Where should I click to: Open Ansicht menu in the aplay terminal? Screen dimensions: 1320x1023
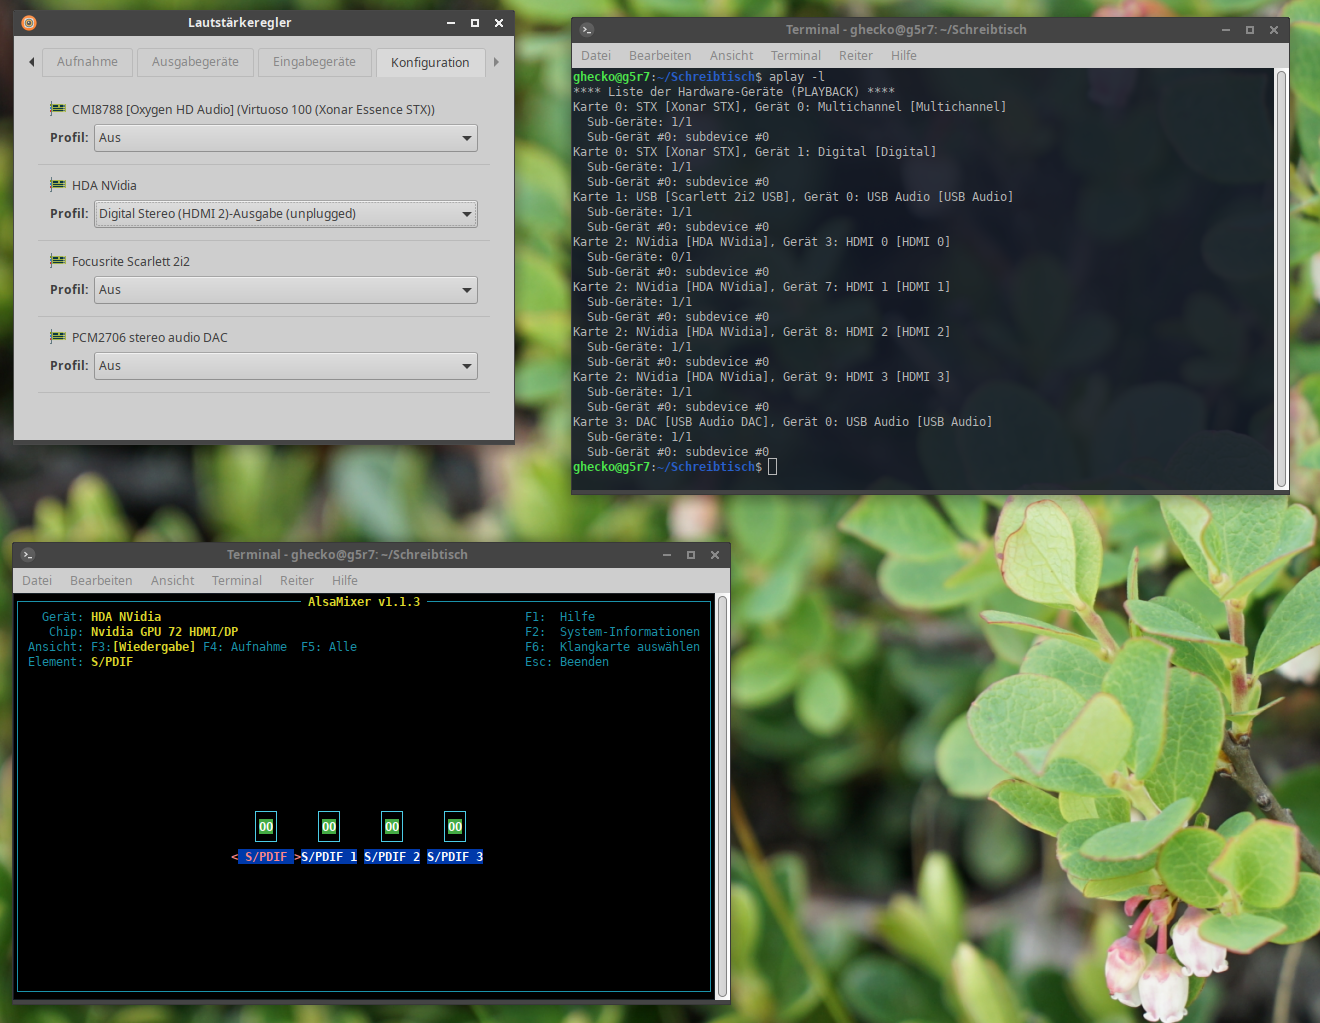732,56
